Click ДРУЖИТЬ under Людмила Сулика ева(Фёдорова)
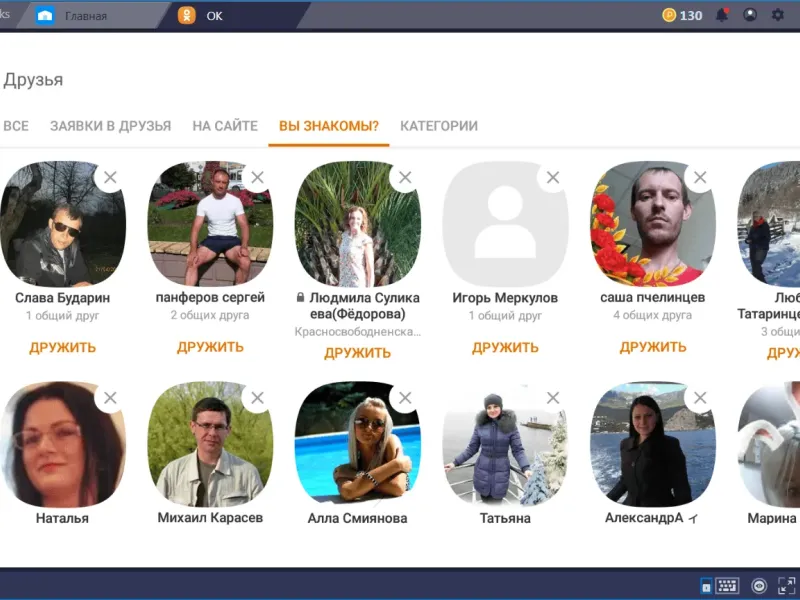The image size is (800, 600). [x=358, y=353]
